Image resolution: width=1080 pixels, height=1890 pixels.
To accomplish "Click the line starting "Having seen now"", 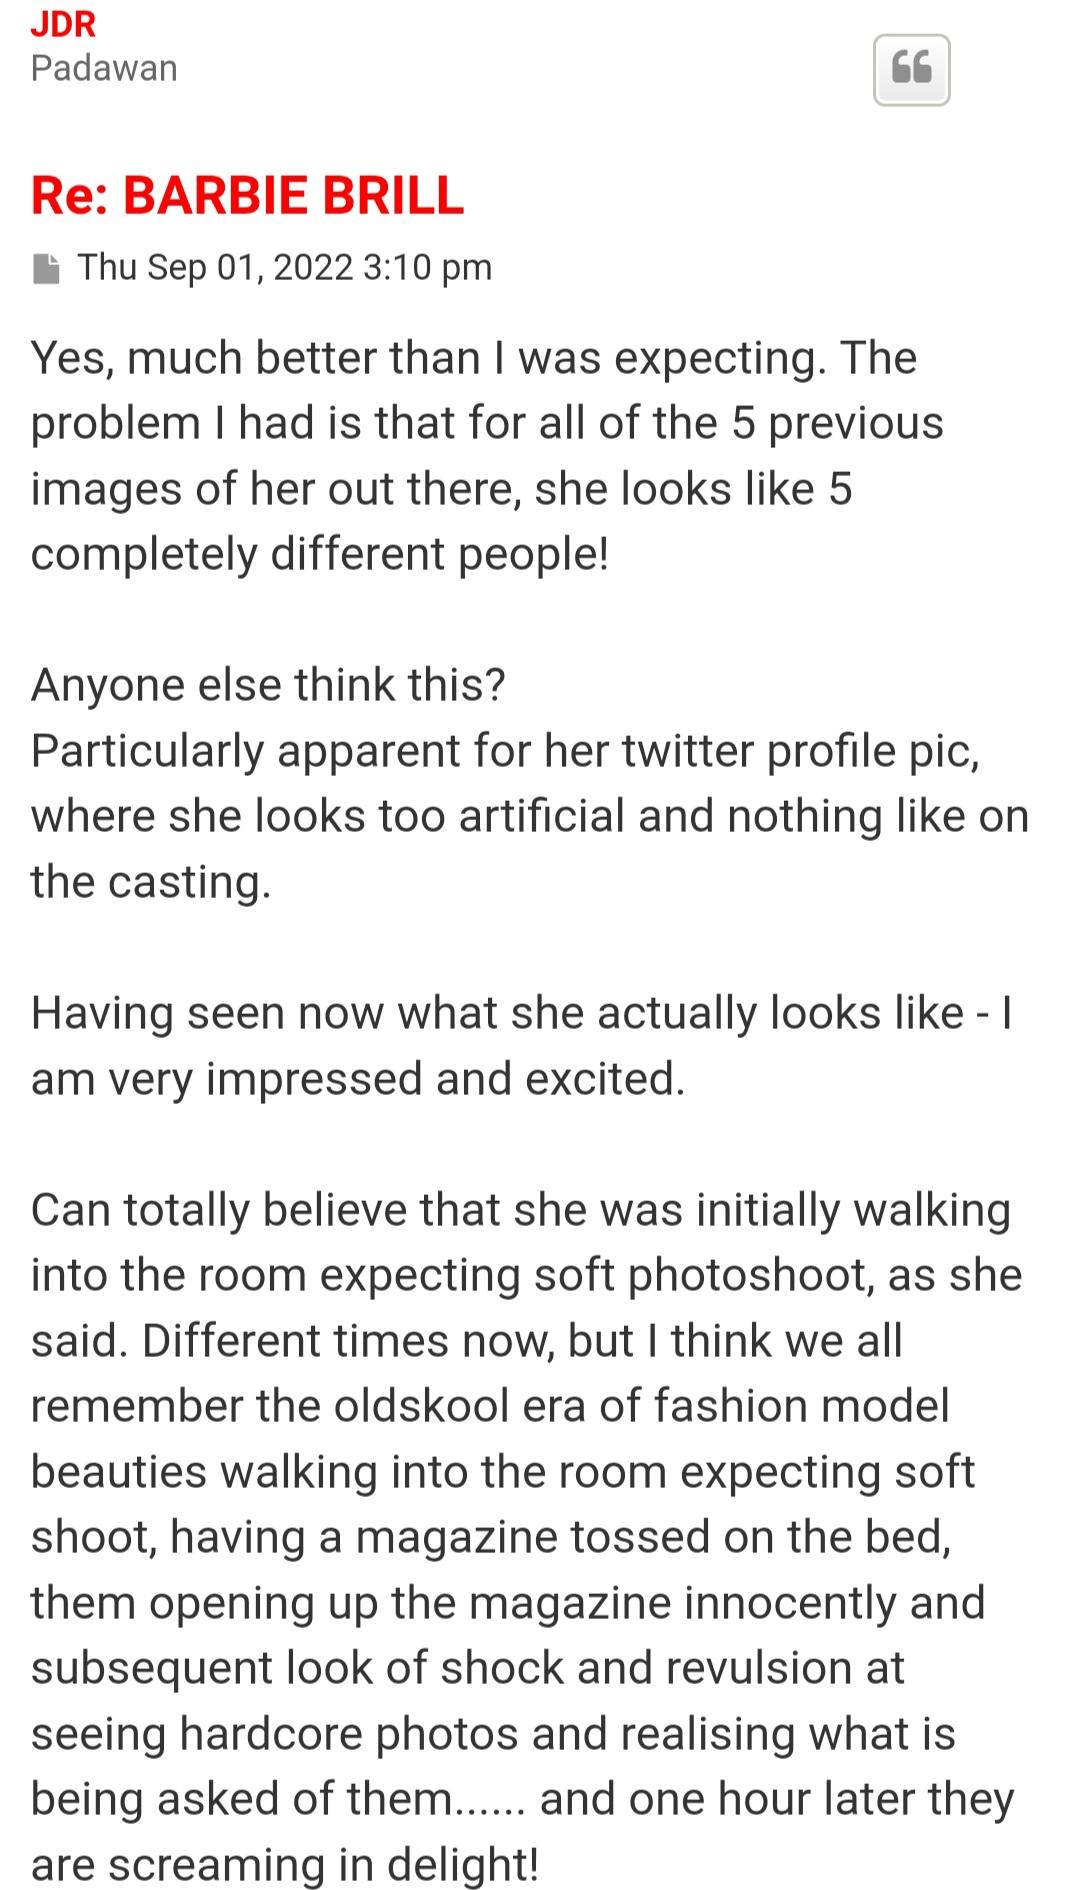I will pyautogui.click(x=520, y=1013).
